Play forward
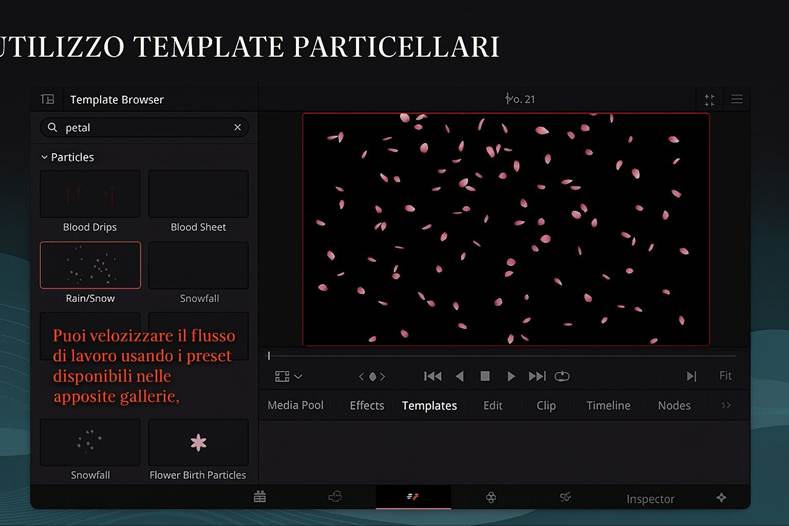The height and width of the screenshot is (526, 789). tap(511, 376)
